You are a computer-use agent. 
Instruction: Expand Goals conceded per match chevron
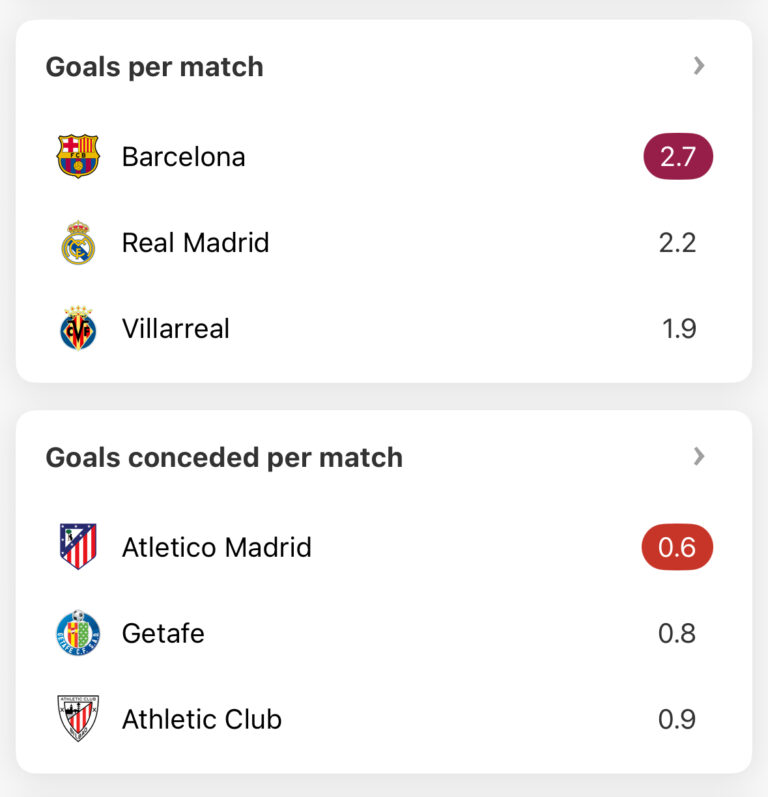pos(699,456)
